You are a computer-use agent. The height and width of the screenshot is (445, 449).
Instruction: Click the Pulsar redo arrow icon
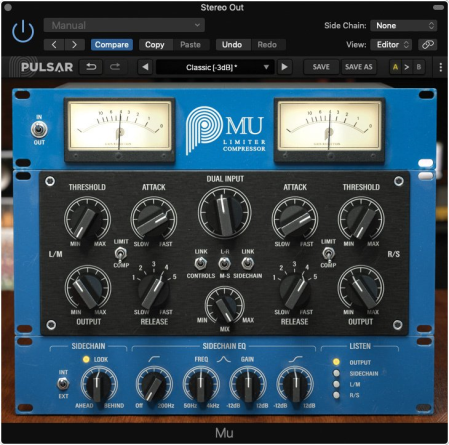(115, 67)
